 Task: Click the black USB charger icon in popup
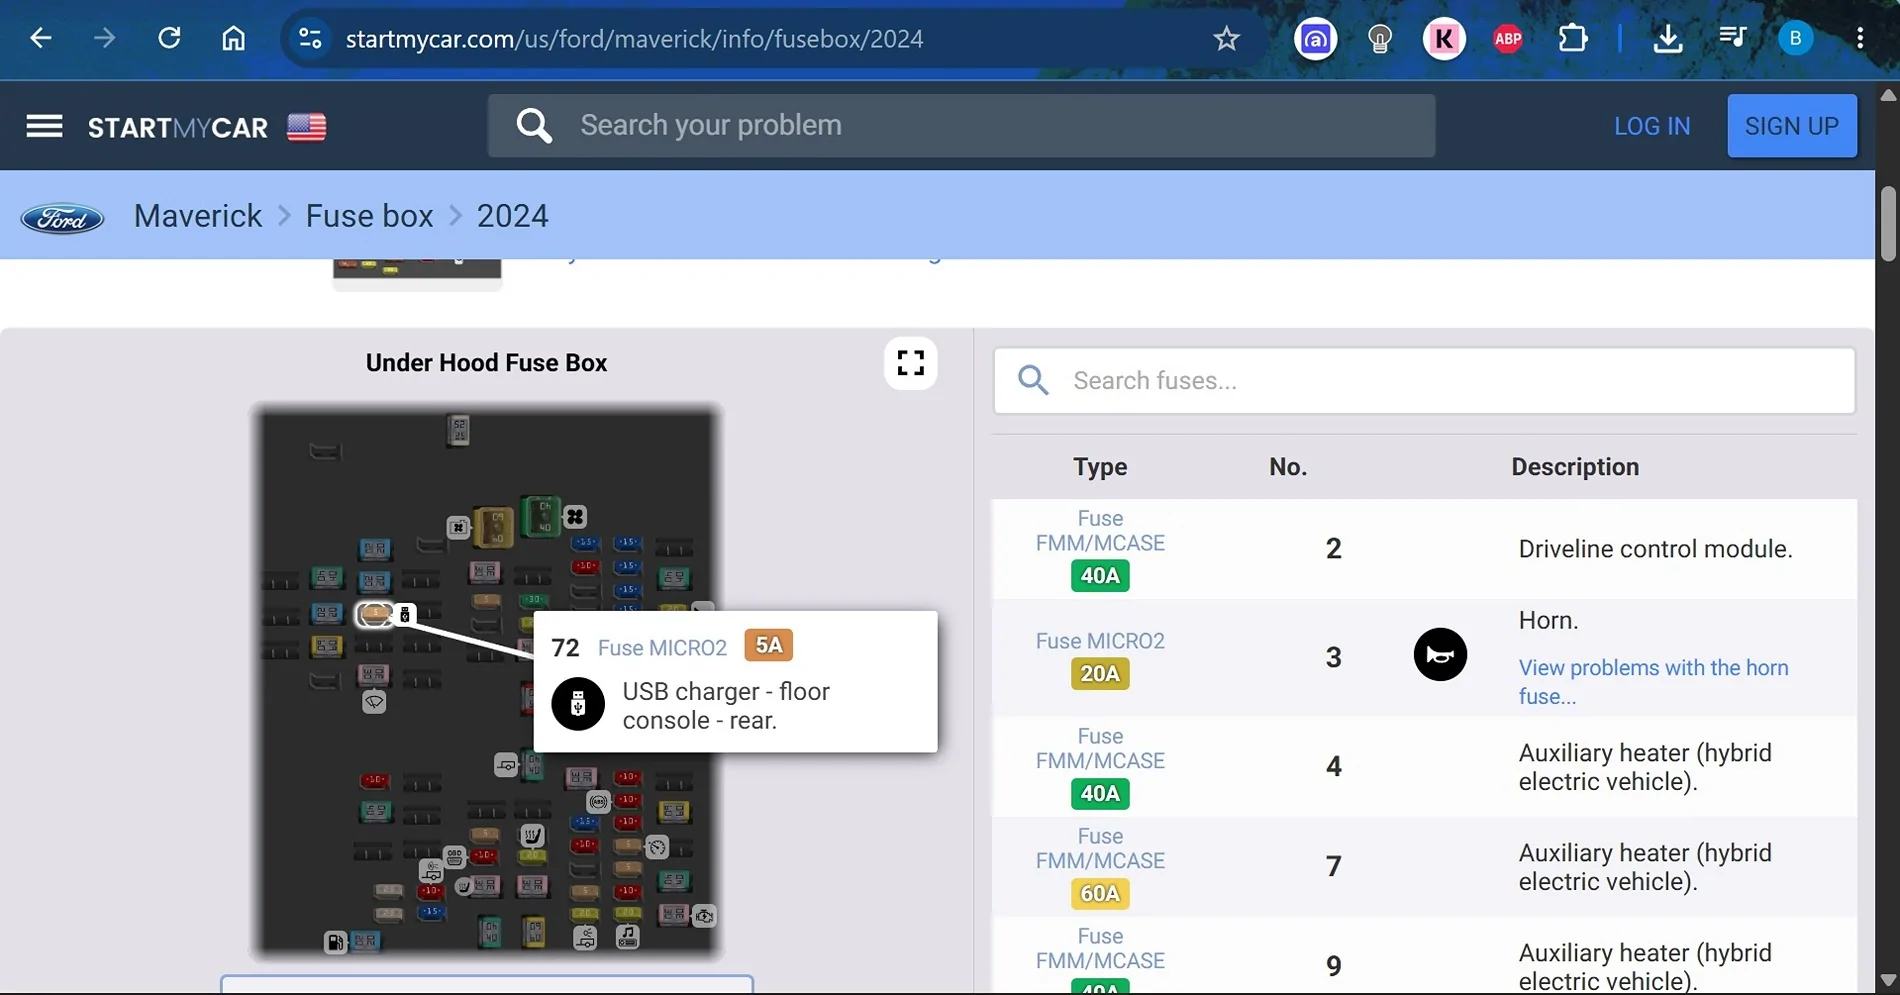click(578, 704)
